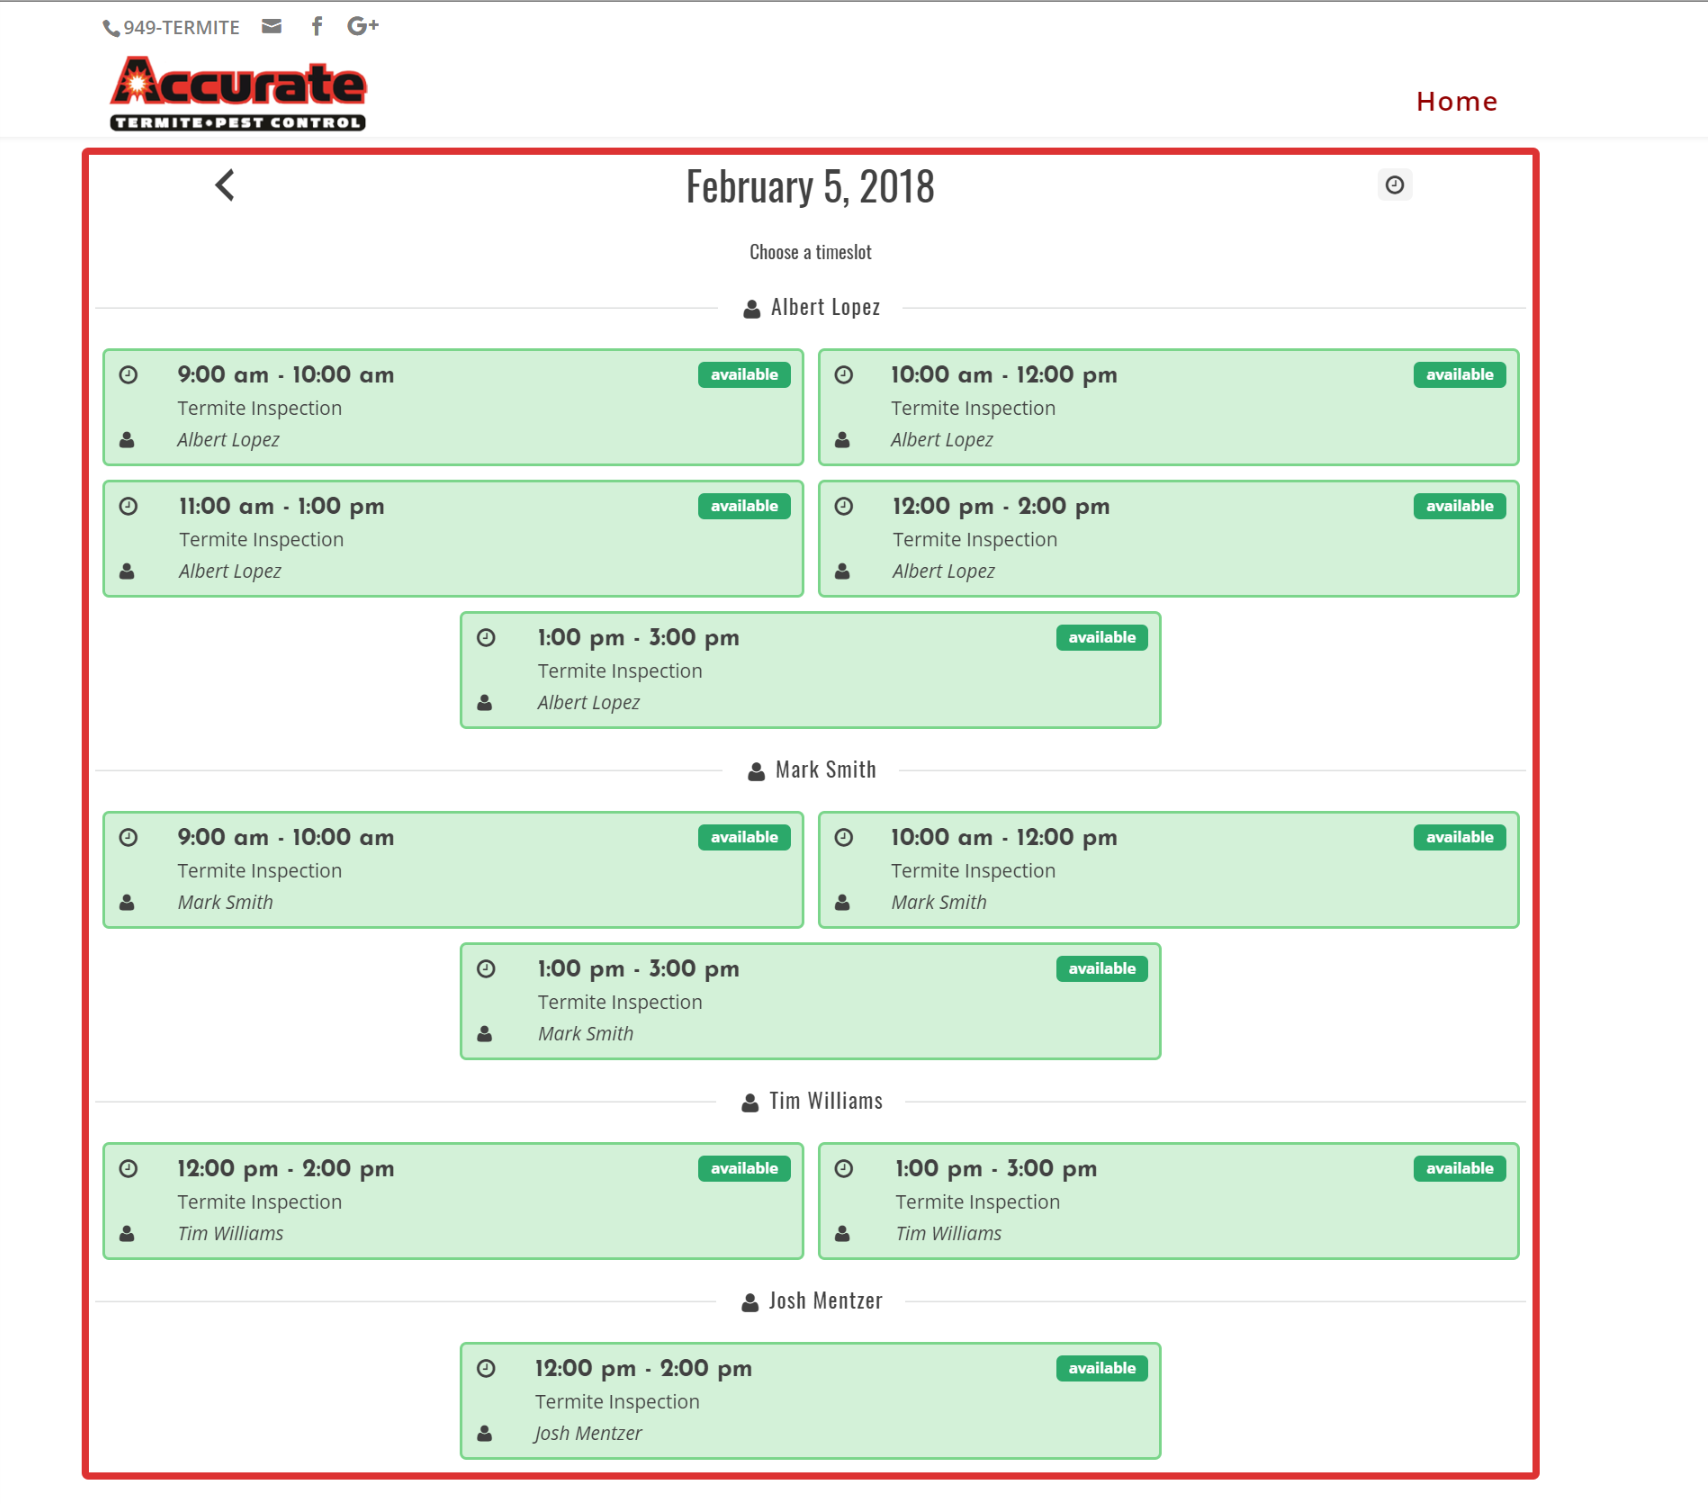The width and height of the screenshot is (1708, 1504).
Task: Click available badge on Tim Williams 1:00 pm slot
Action: tap(1459, 1169)
